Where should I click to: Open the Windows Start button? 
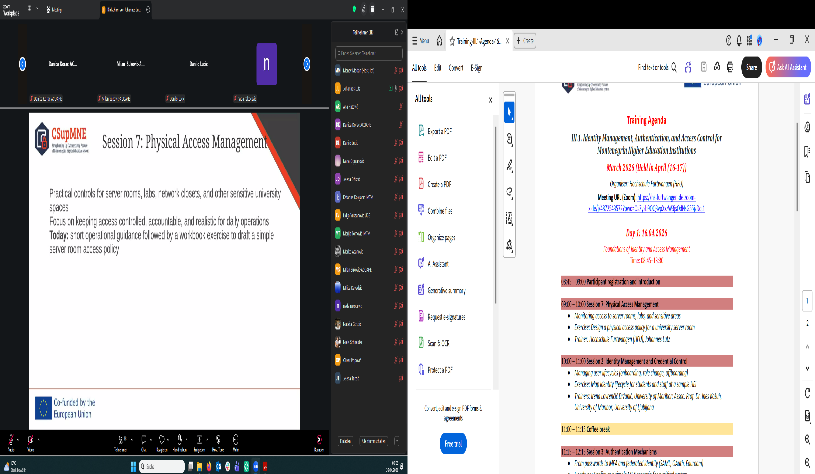(x=134, y=466)
